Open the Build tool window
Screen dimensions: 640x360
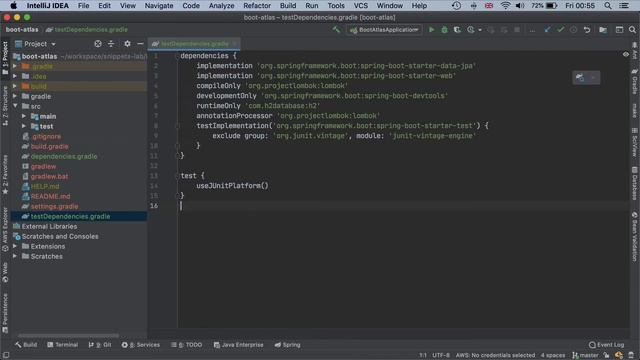pyautogui.click(x=26, y=345)
